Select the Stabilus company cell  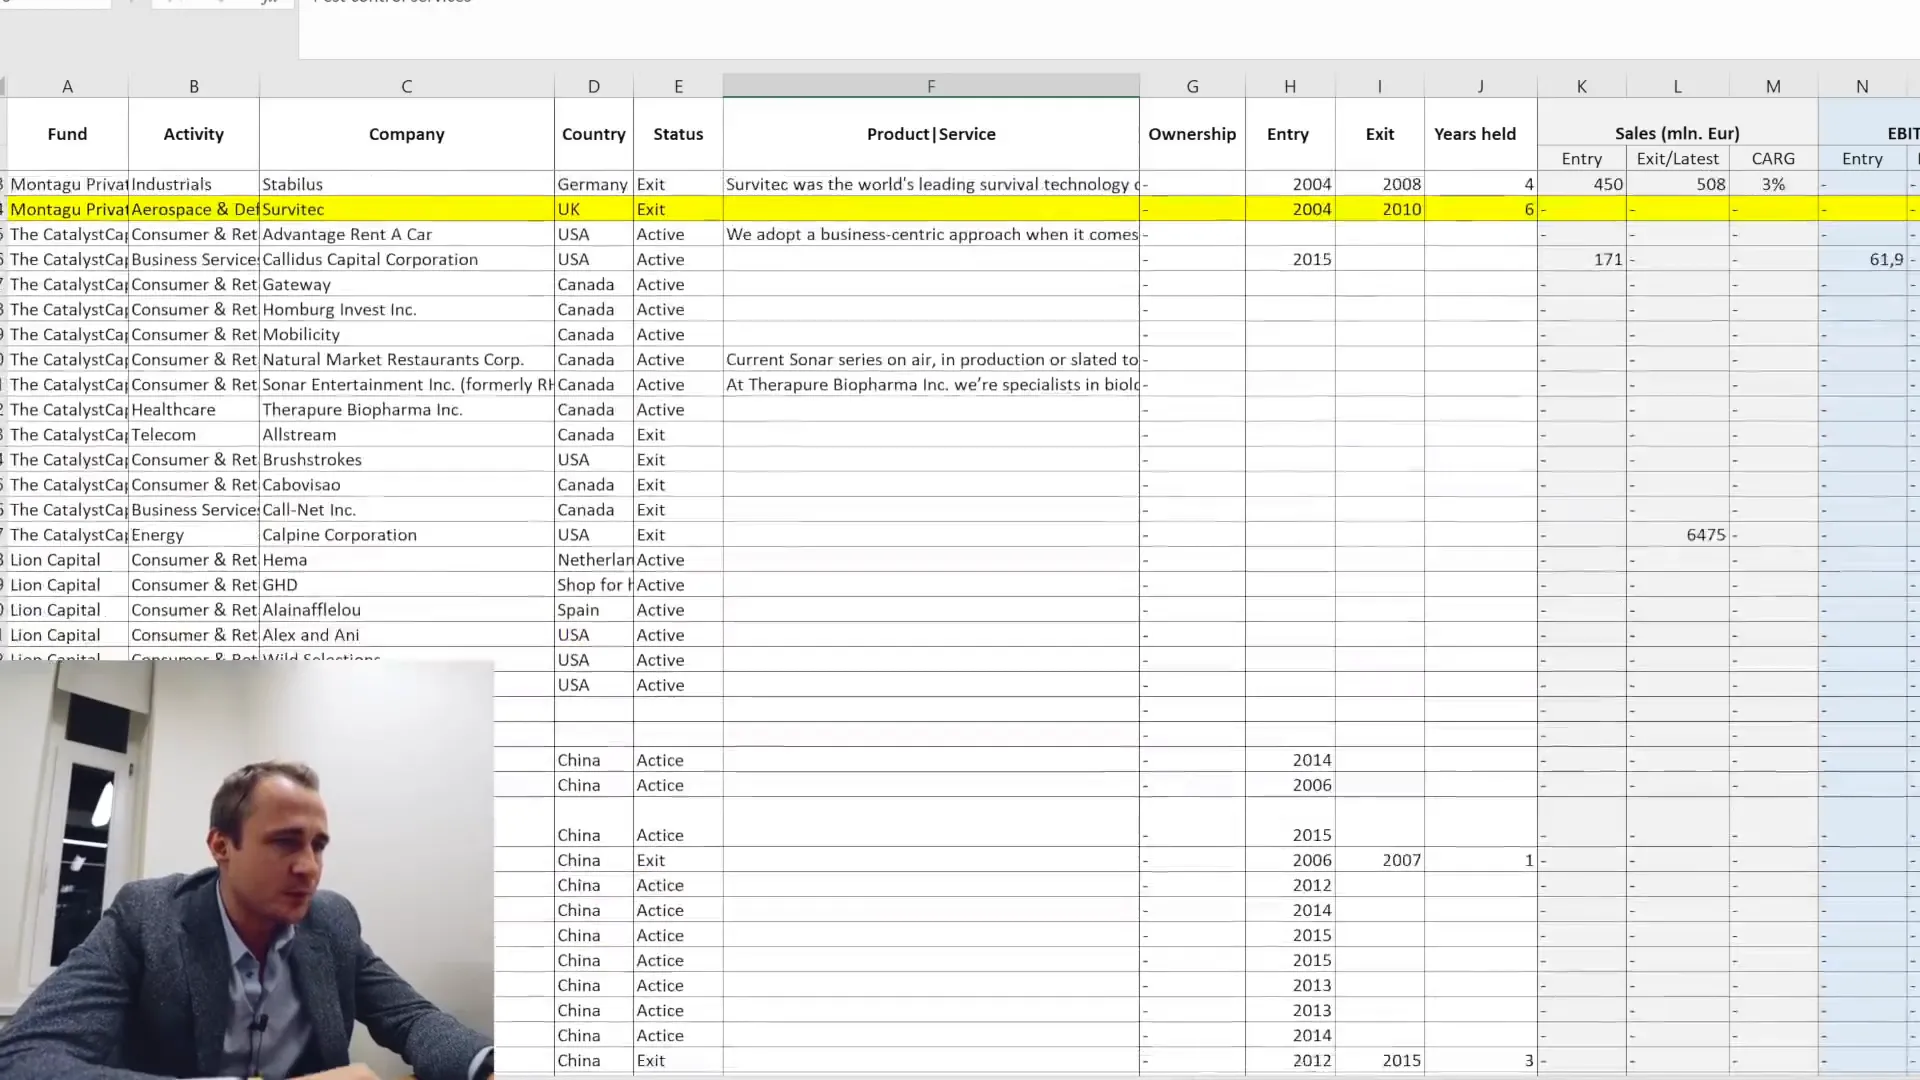[x=406, y=184]
